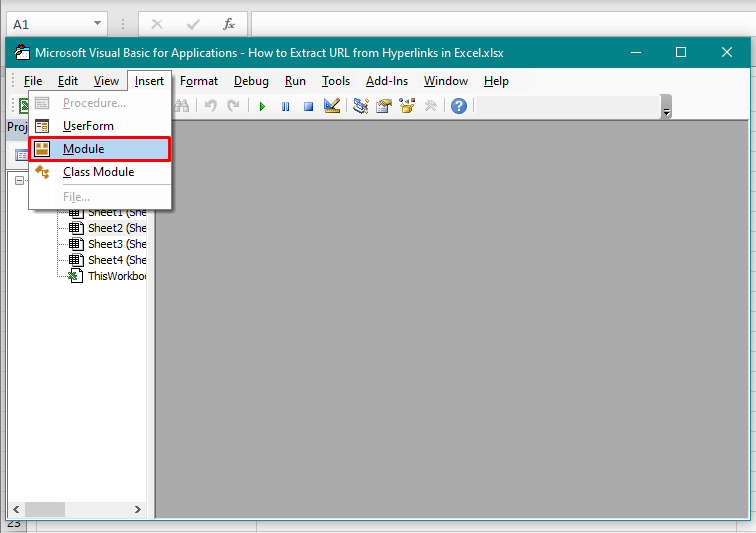Close the Visual Basic window
The height and width of the screenshot is (533, 756).
point(727,52)
